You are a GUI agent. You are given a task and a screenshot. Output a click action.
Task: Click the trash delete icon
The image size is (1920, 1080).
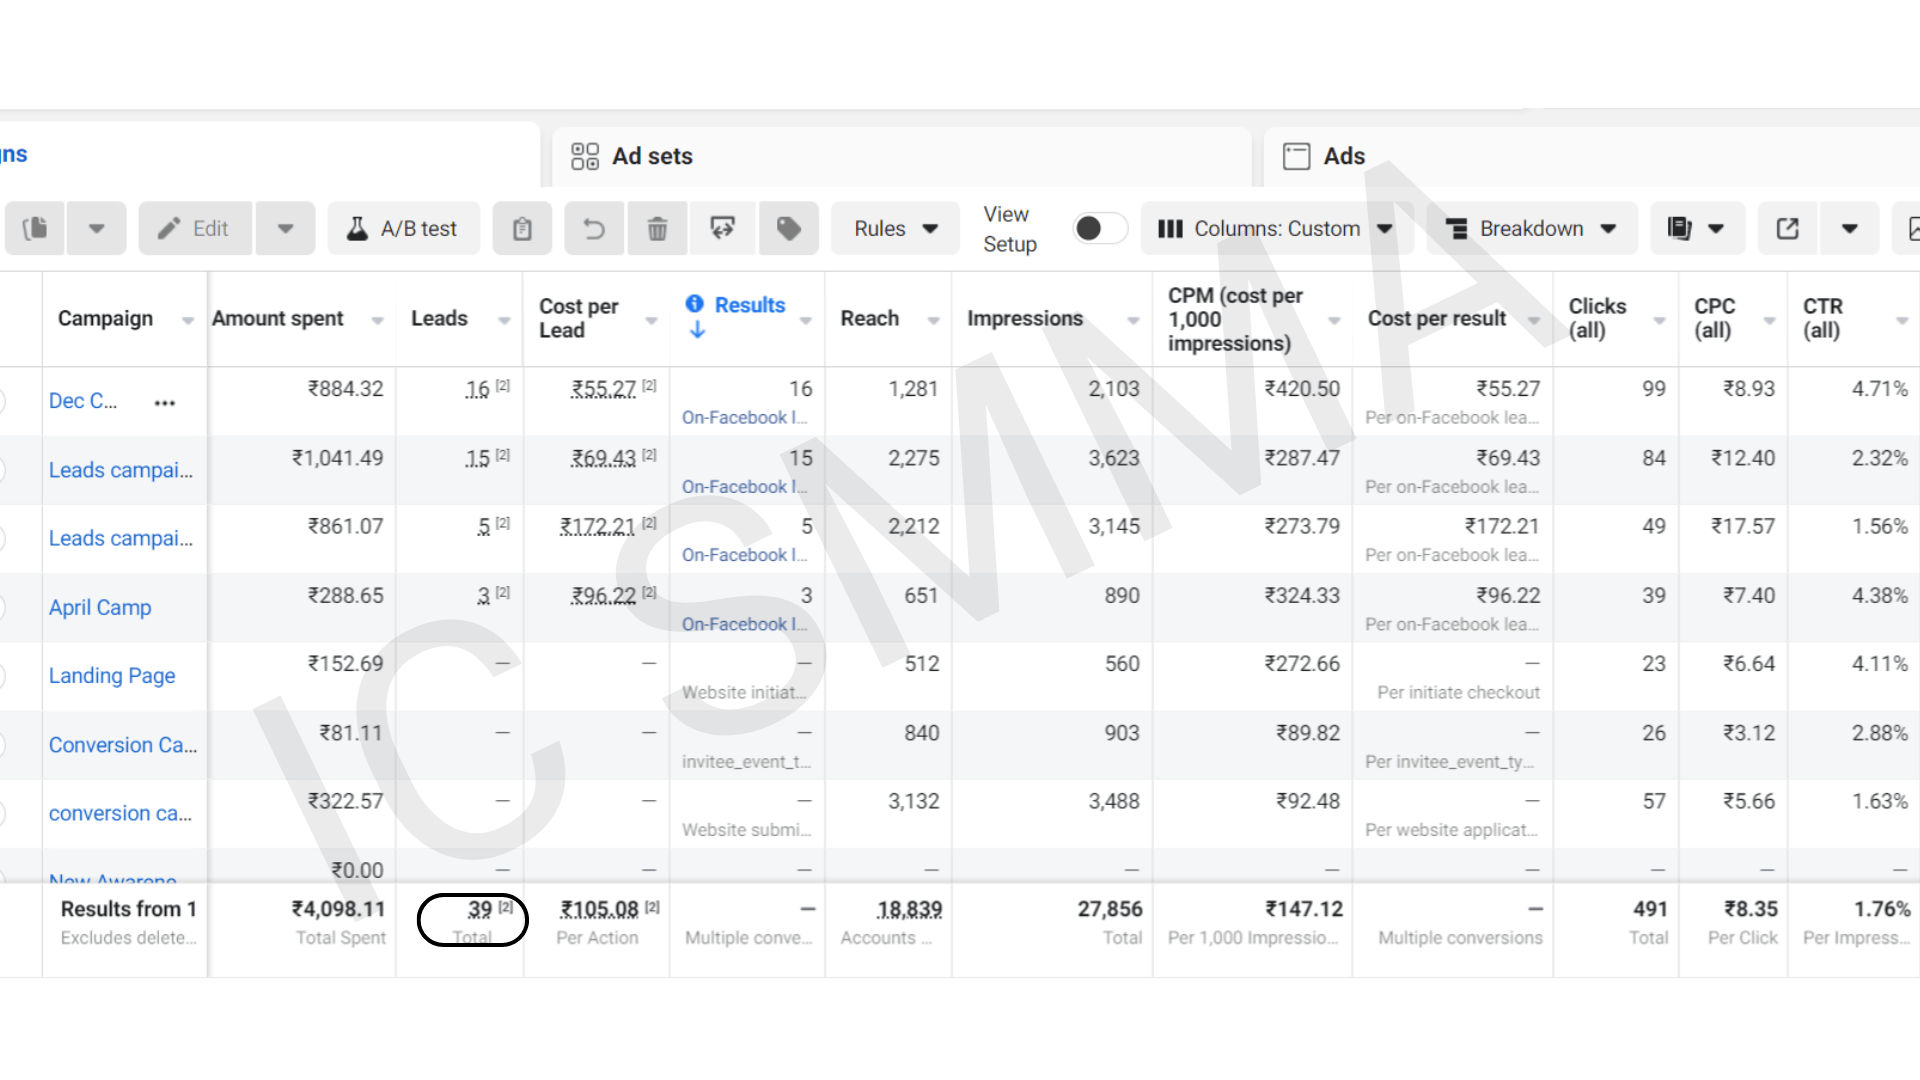657,229
